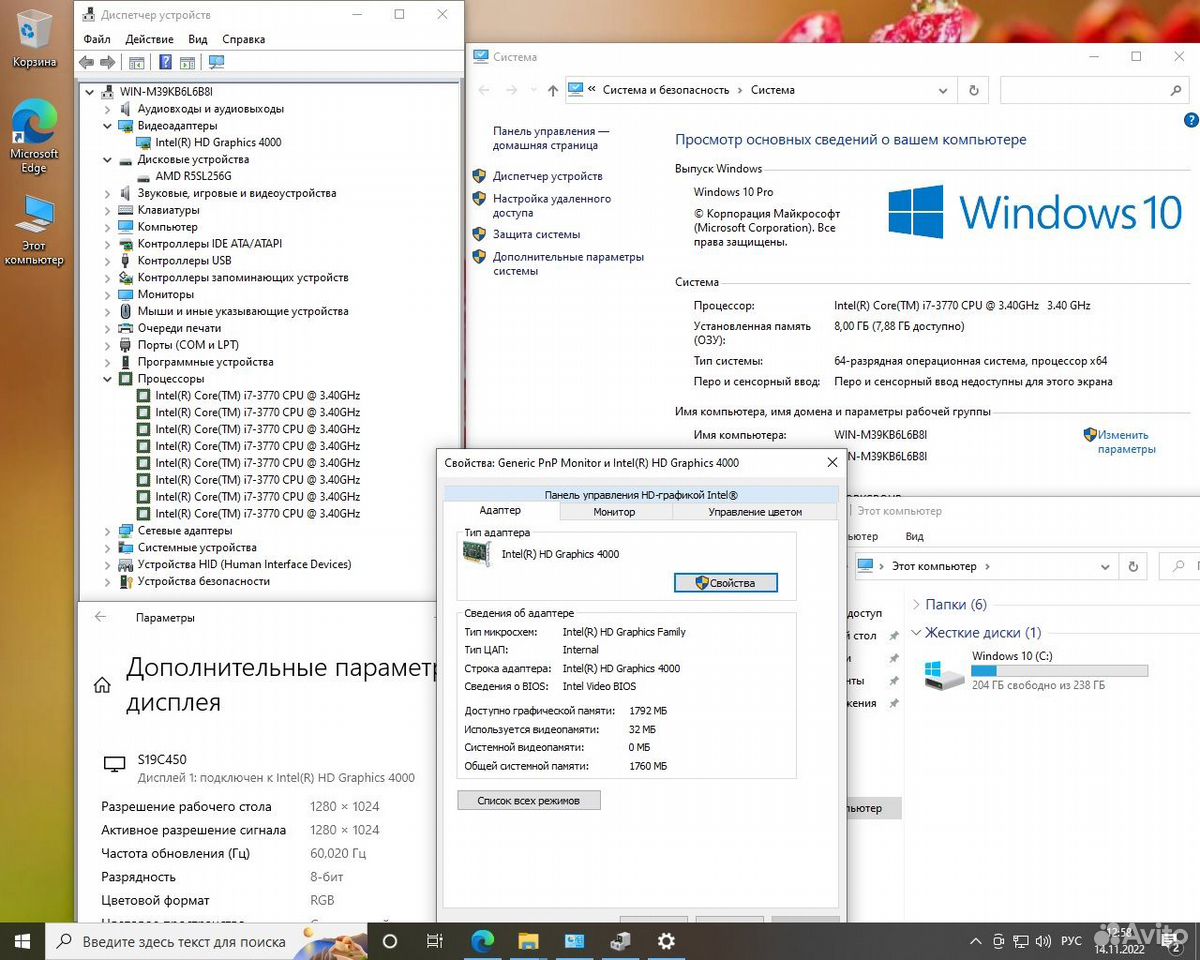Select 'Intel(R) HD Graphics 4000' device in tree
Image resolution: width=1200 pixels, height=960 pixels.
[218, 142]
